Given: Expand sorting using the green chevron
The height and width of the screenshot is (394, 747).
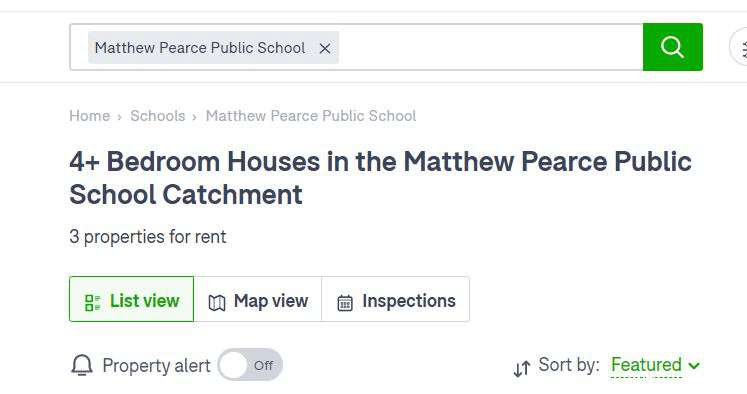Looking at the screenshot, I should point(694,366).
